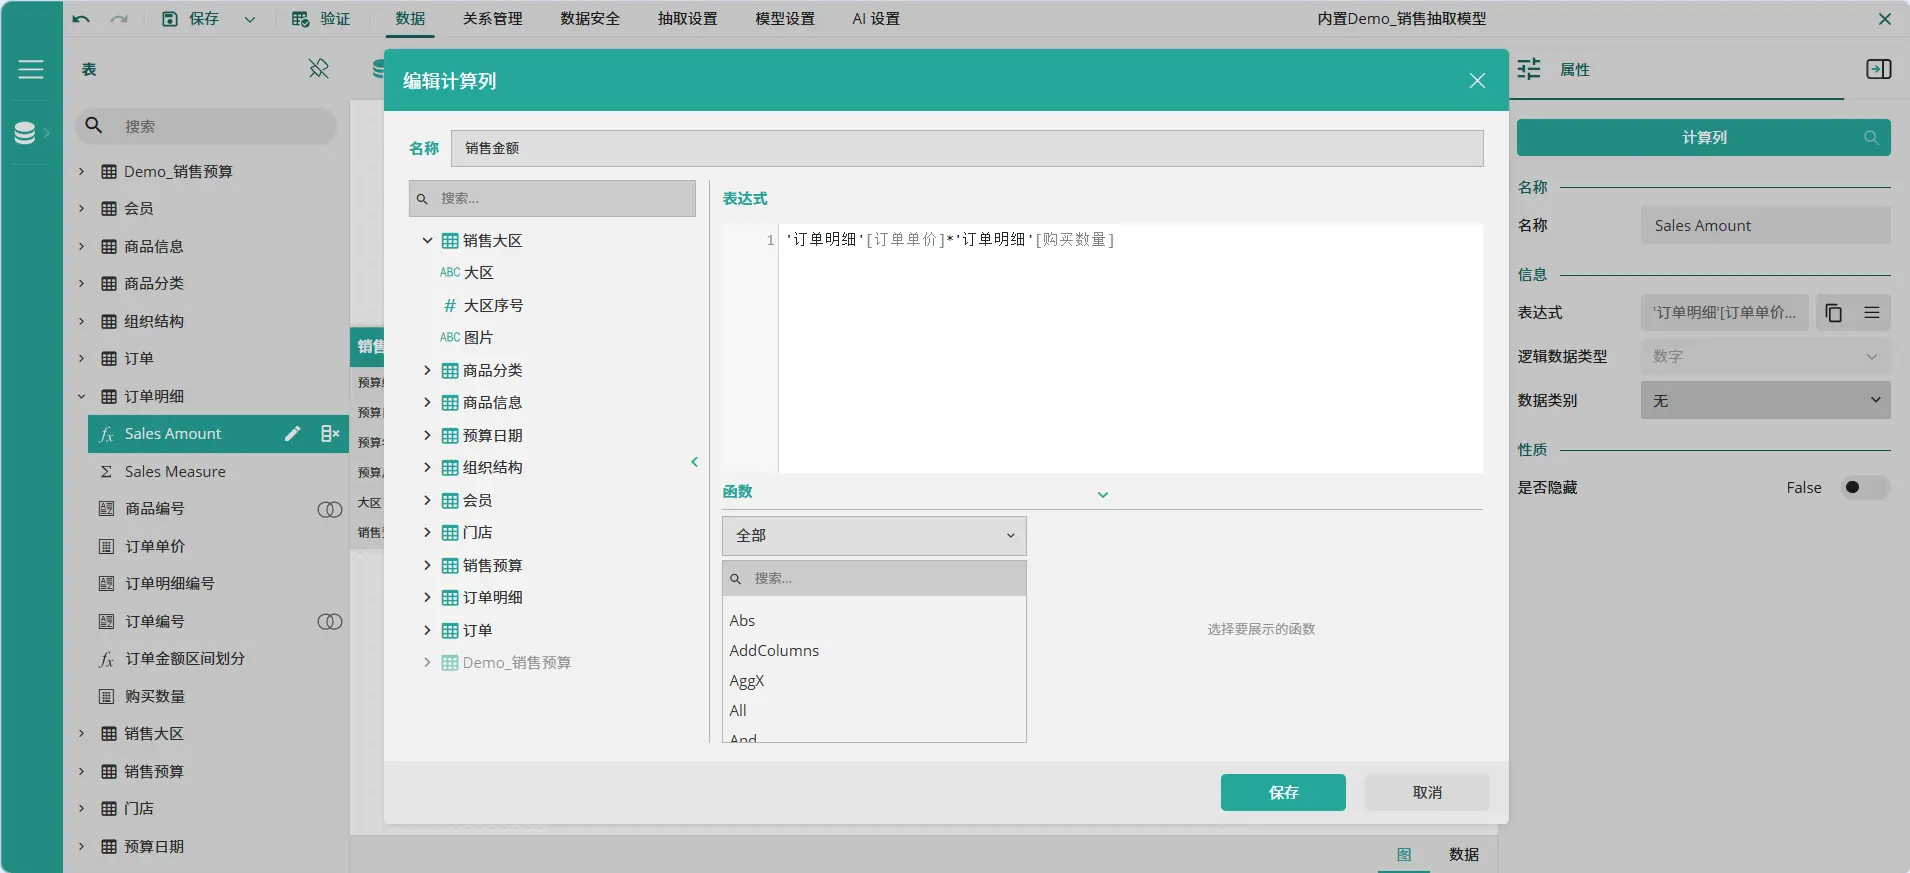Select 订单单价 in left tree
Viewport: 1910px width, 873px height.
155,546
